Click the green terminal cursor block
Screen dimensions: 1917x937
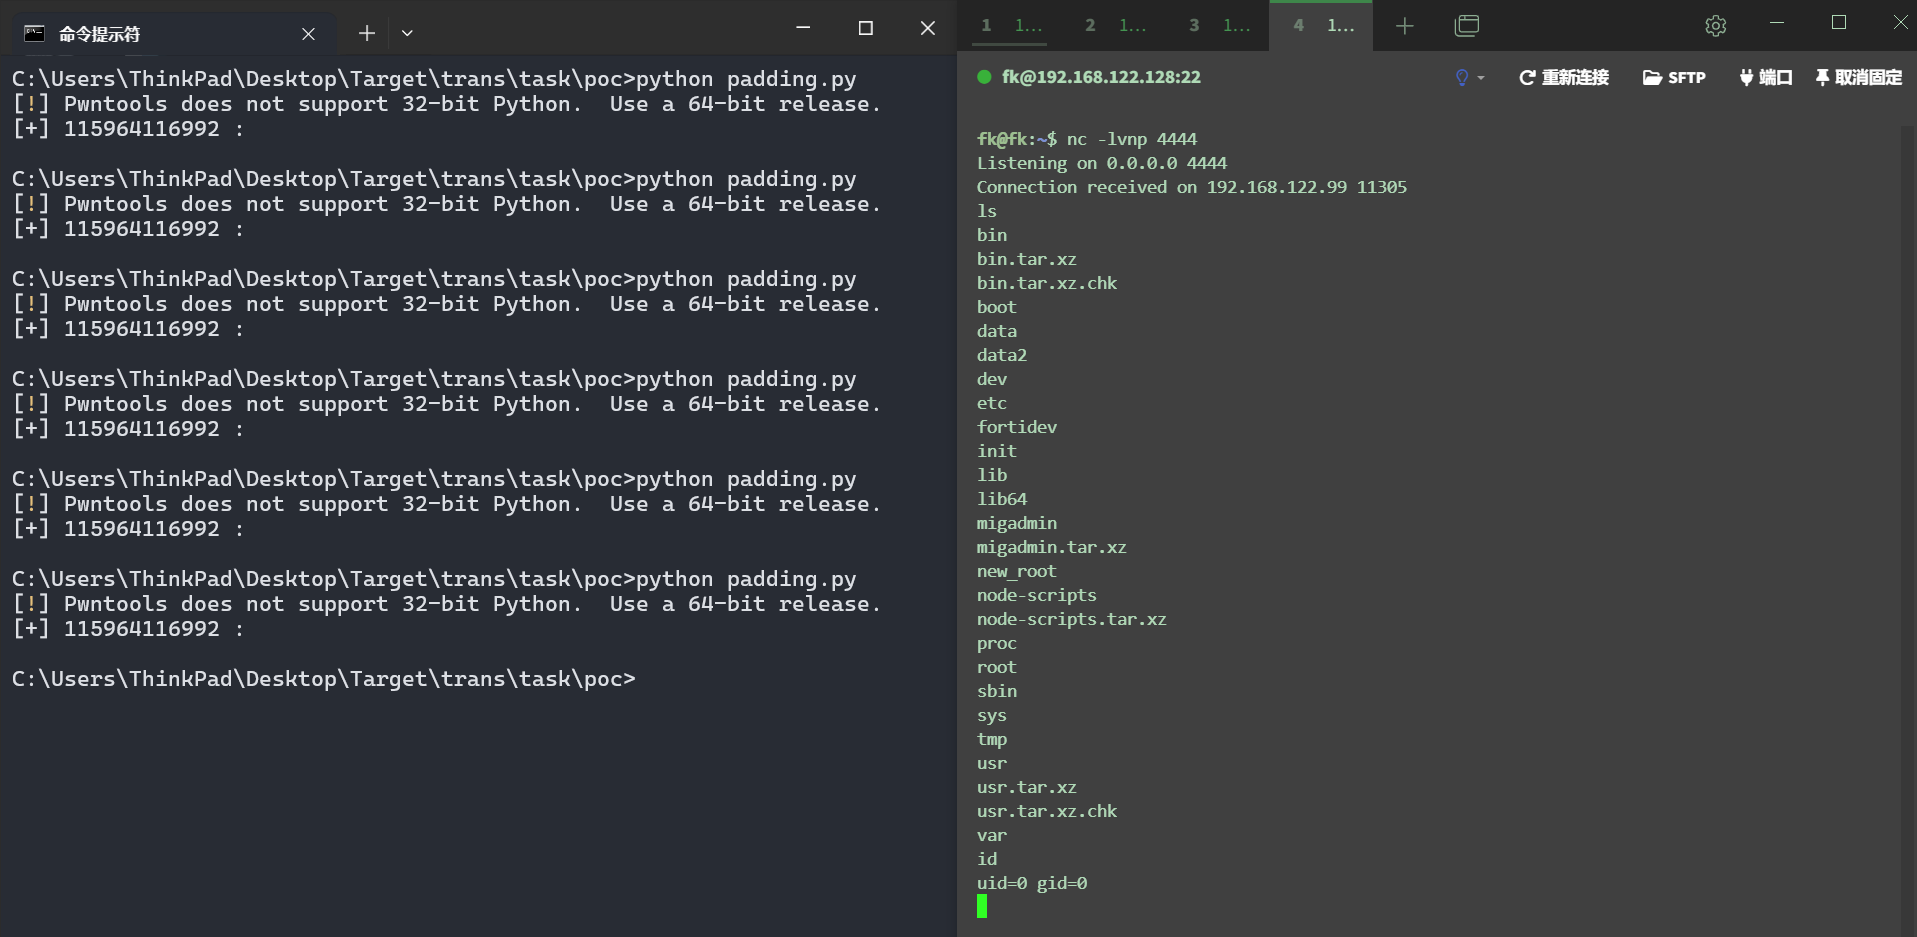pos(982,906)
